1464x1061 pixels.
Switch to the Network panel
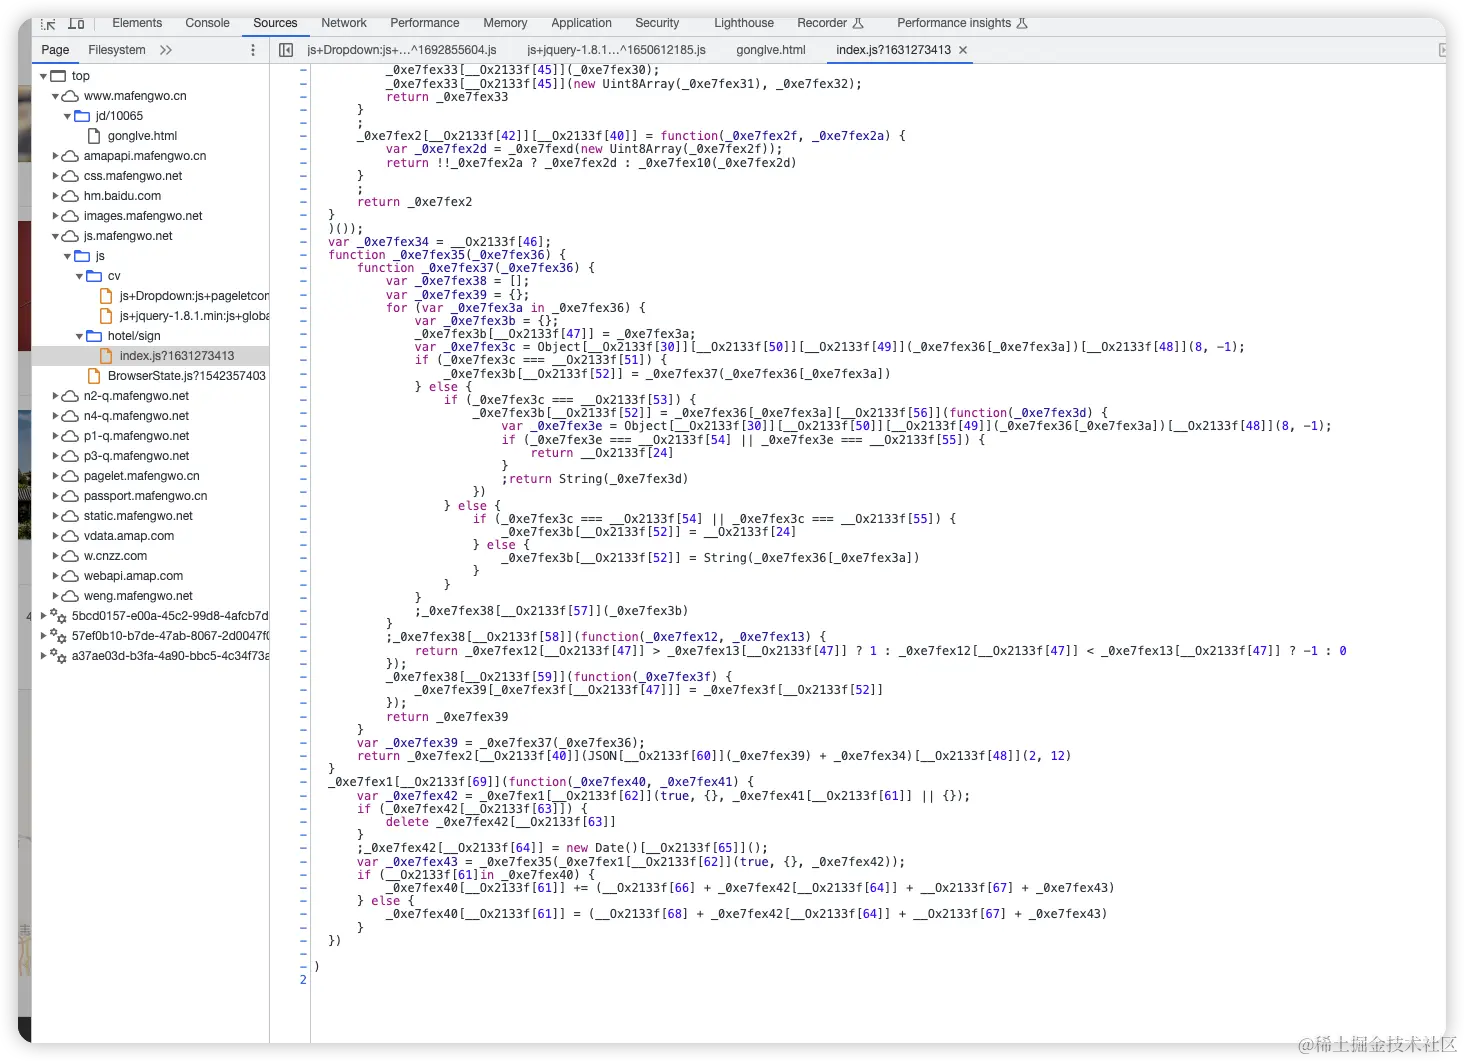click(344, 22)
